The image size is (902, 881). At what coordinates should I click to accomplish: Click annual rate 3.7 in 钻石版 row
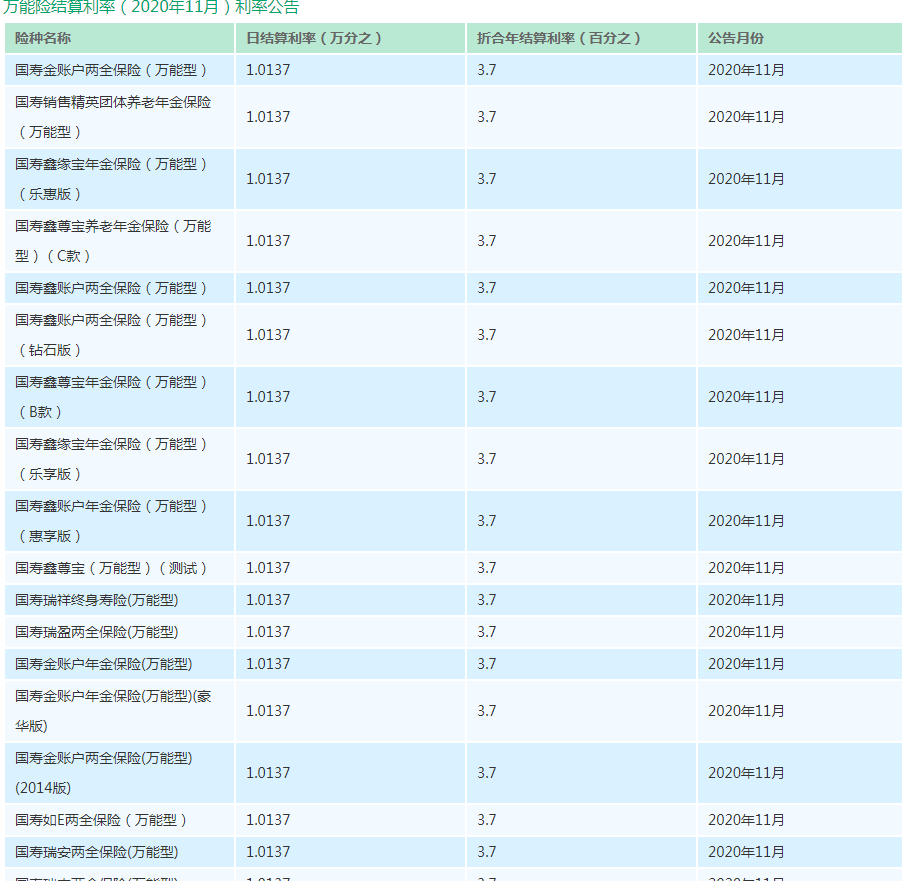click(x=487, y=335)
